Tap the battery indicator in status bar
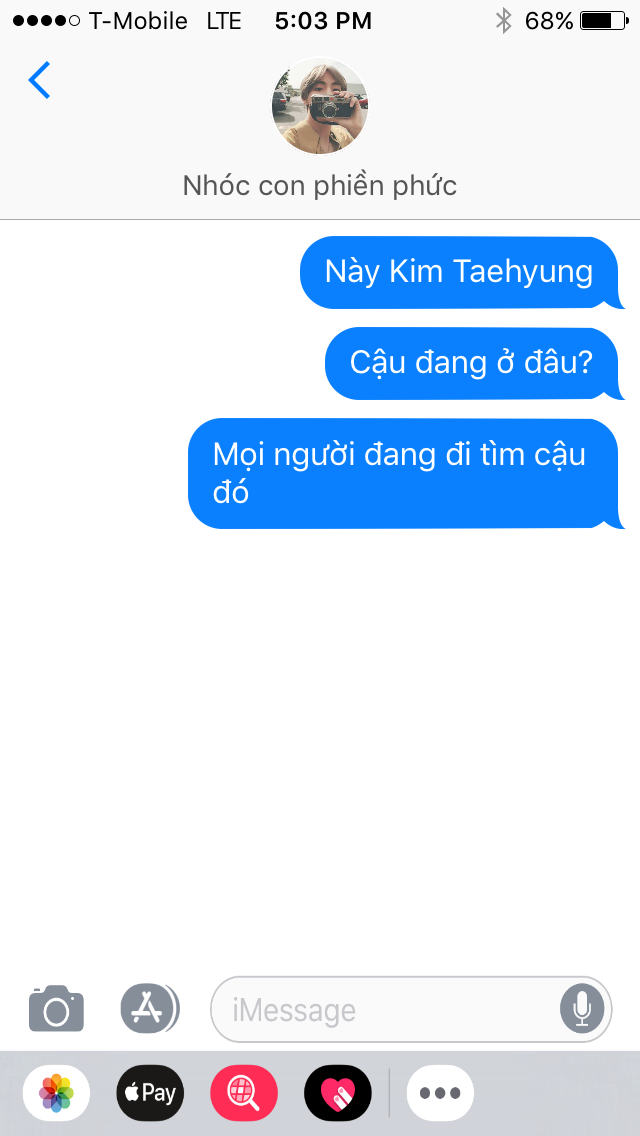 pyautogui.click(x=604, y=21)
